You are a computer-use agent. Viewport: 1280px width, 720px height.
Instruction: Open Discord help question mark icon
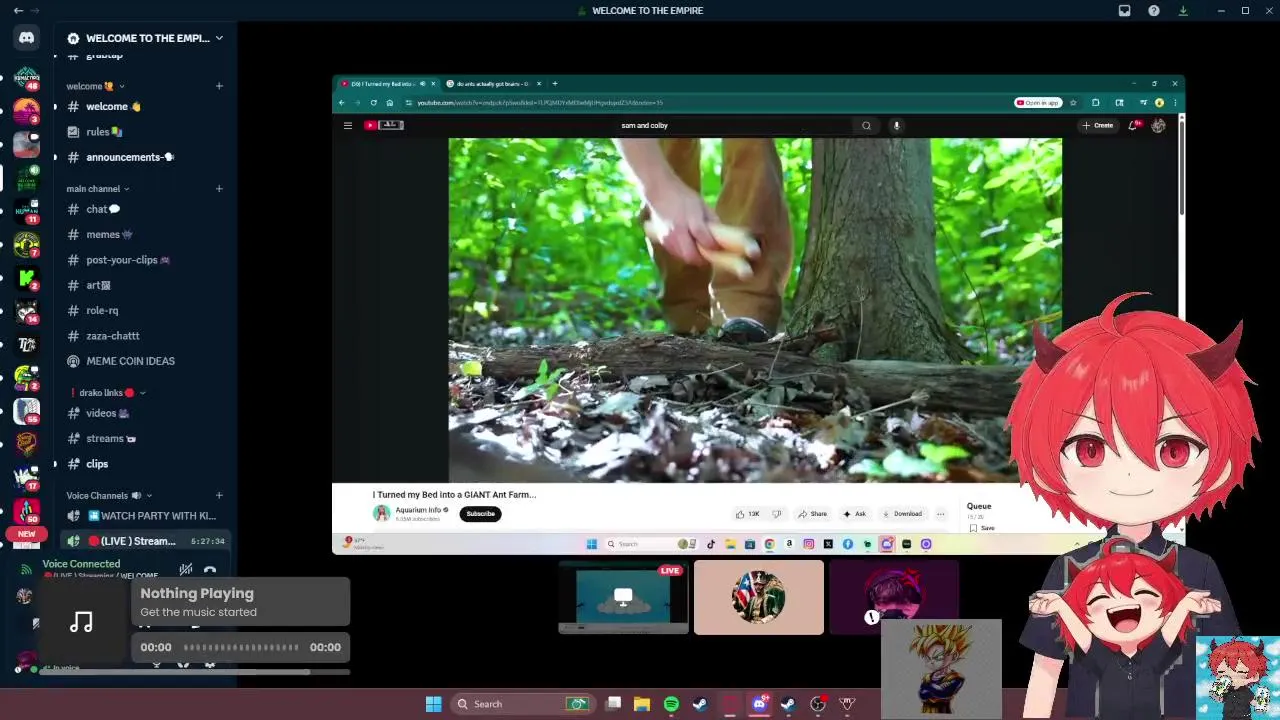click(1154, 10)
